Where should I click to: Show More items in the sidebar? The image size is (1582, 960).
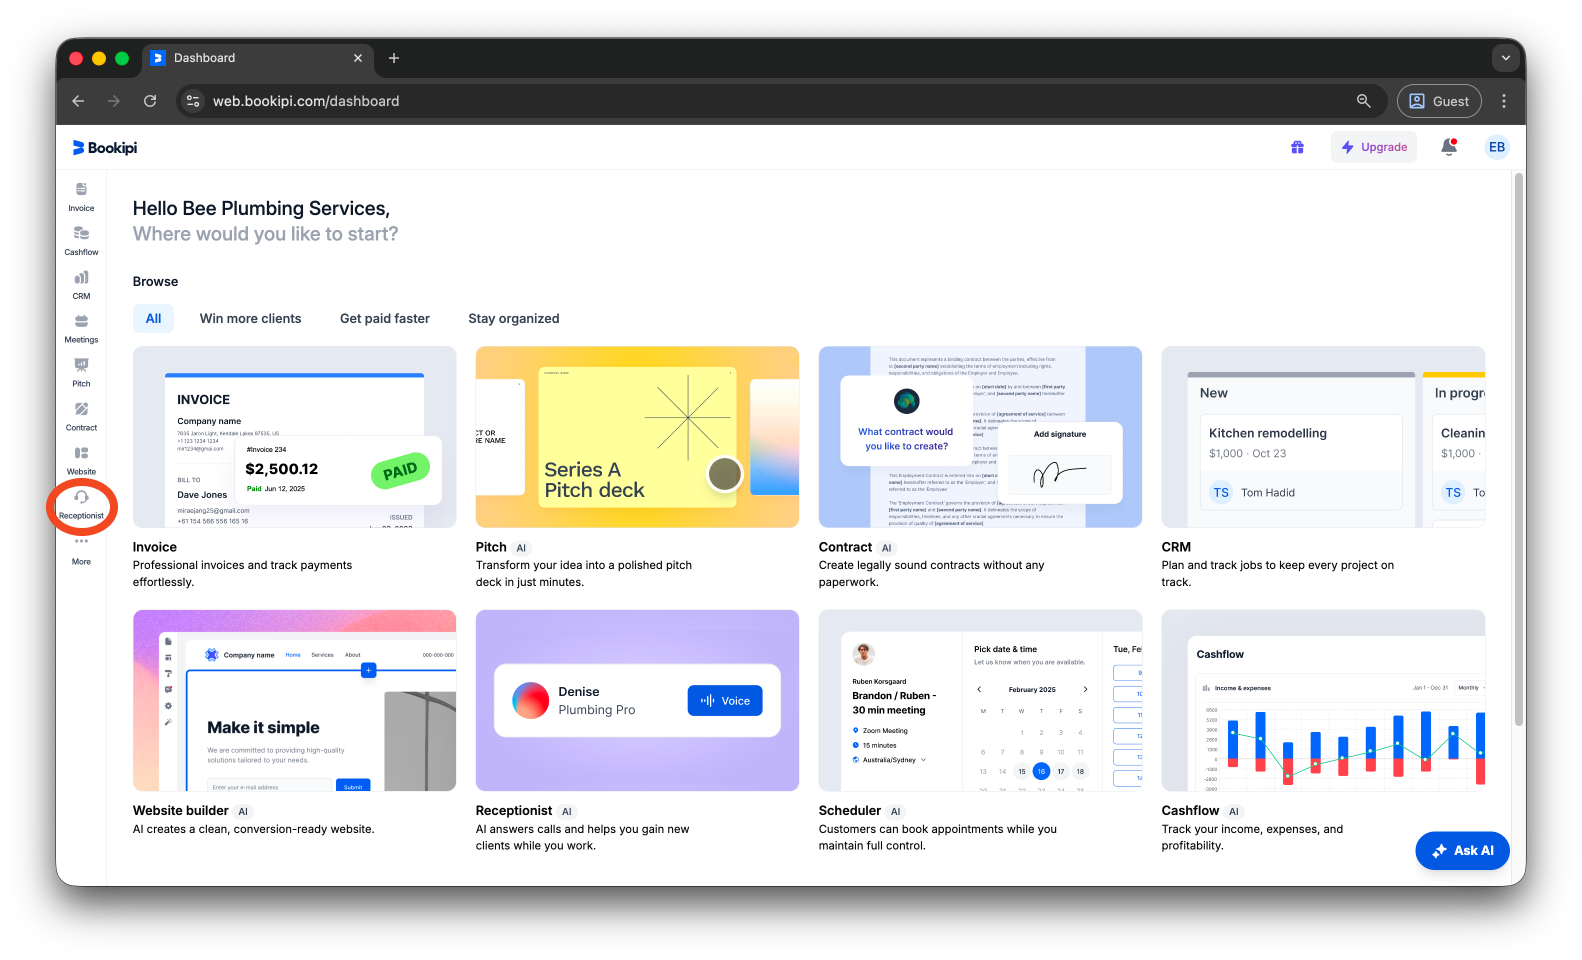click(81, 550)
